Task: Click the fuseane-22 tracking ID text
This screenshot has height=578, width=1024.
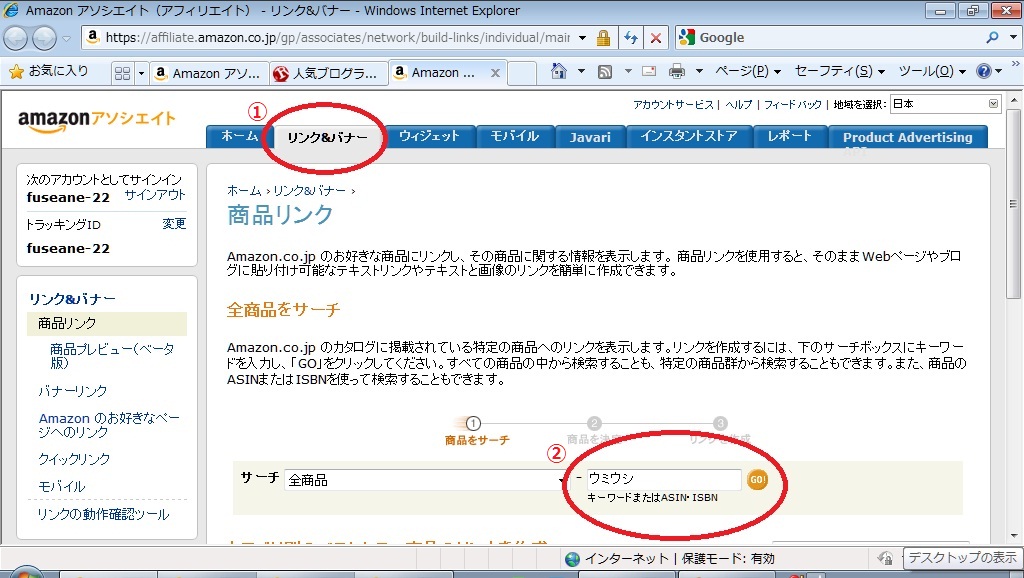Action: [x=68, y=248]
